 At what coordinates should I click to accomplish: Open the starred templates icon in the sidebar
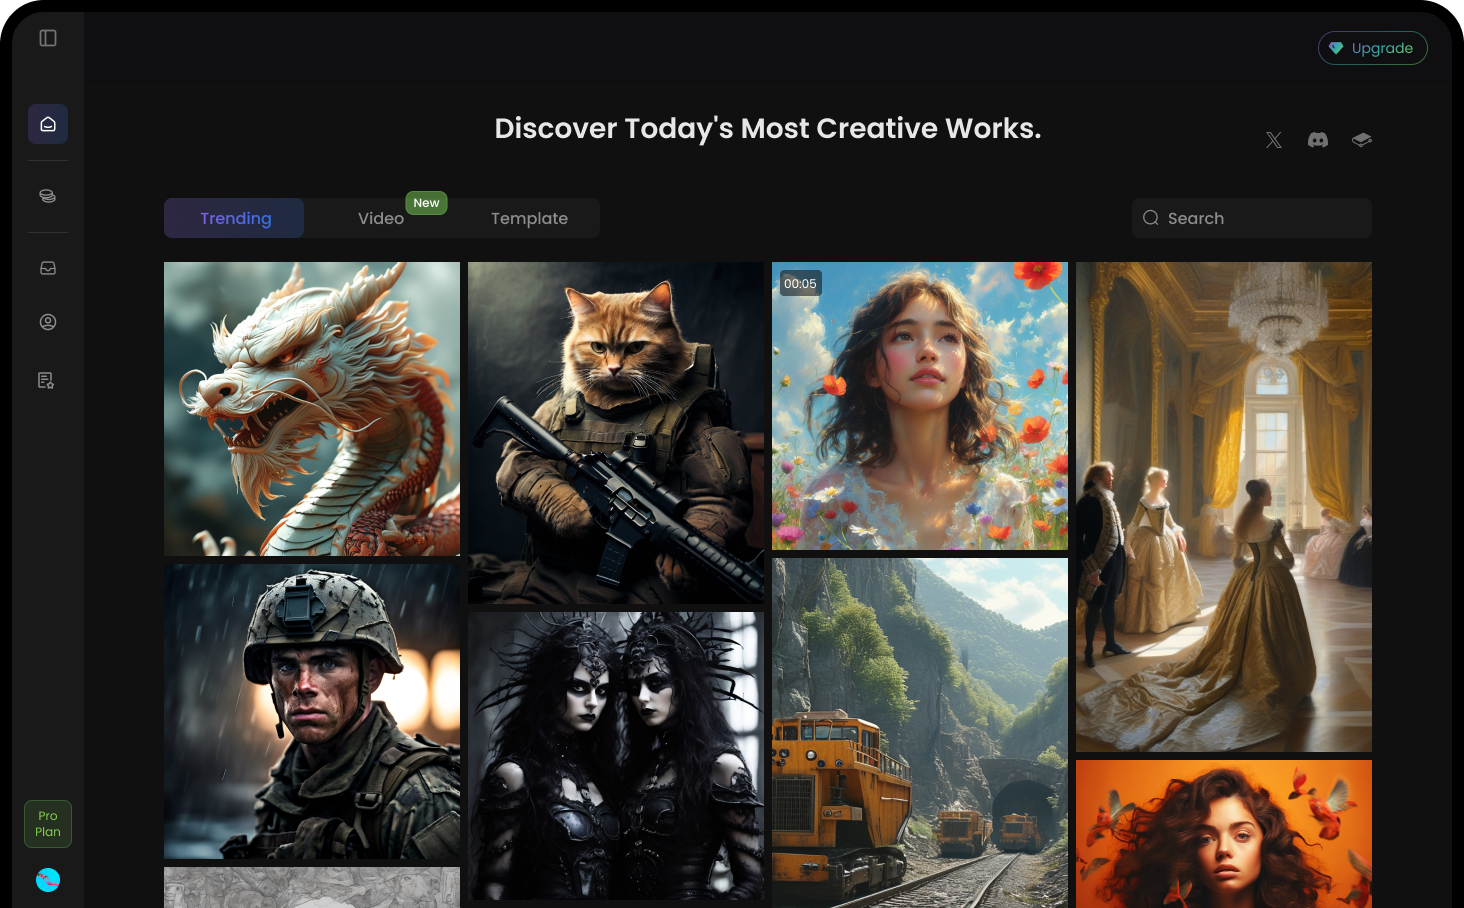47,380
